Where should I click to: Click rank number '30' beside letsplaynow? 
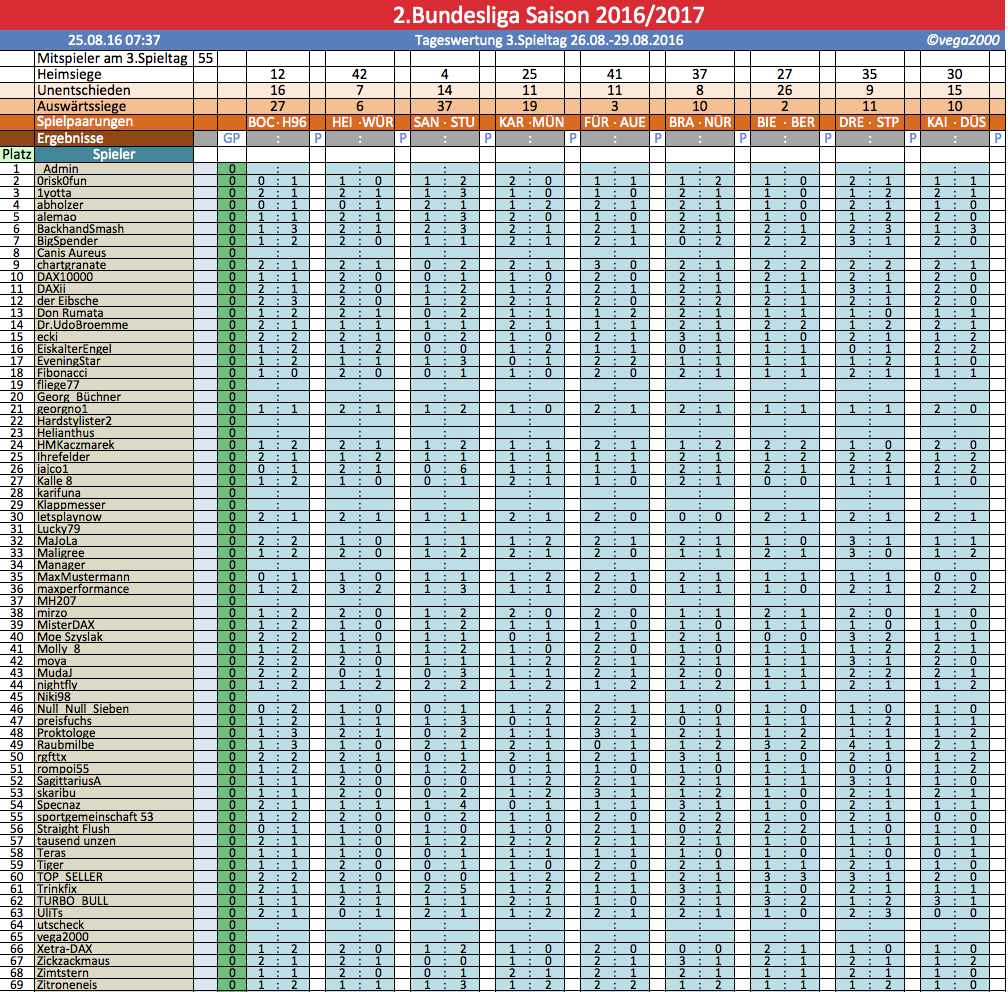coord(17,517)
